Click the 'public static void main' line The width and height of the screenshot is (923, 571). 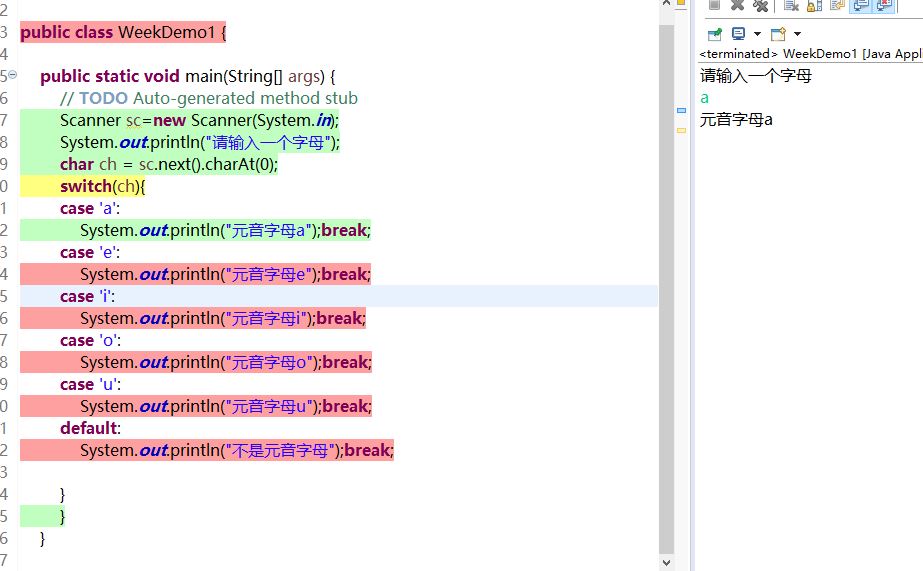[188, 76]
